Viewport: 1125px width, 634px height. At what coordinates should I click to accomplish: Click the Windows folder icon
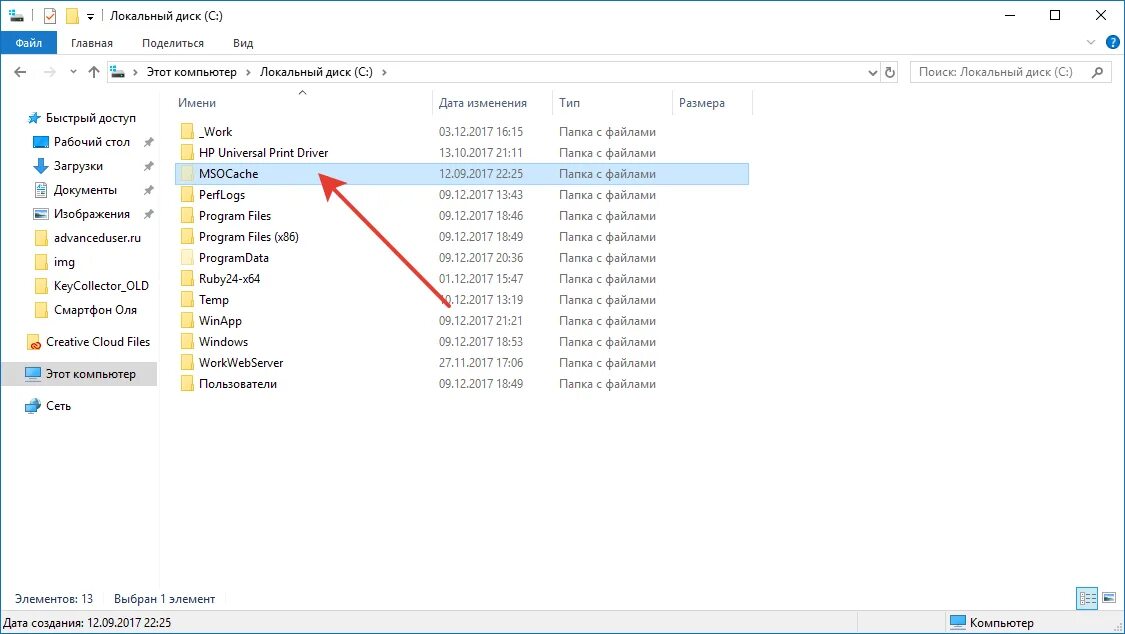pos(187,341)
